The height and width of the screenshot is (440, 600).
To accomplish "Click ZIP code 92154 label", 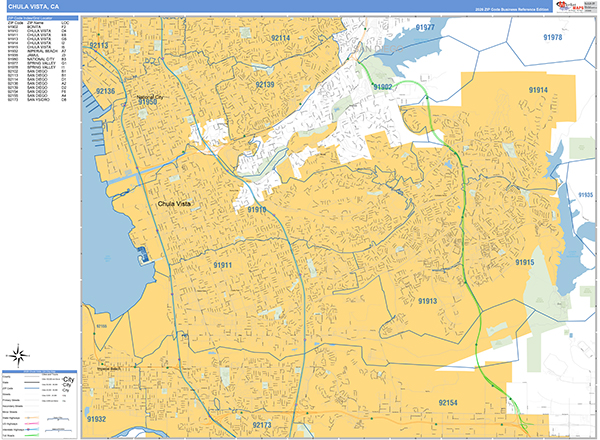I will (x=447, y=402).
